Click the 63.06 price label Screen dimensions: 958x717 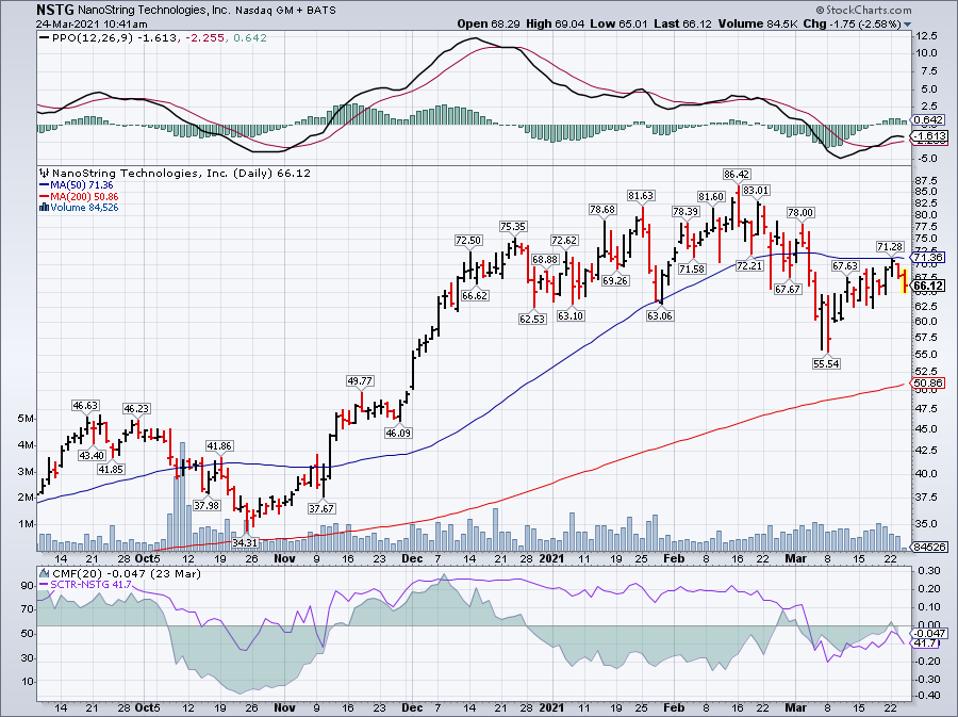[x=660, y=316]
